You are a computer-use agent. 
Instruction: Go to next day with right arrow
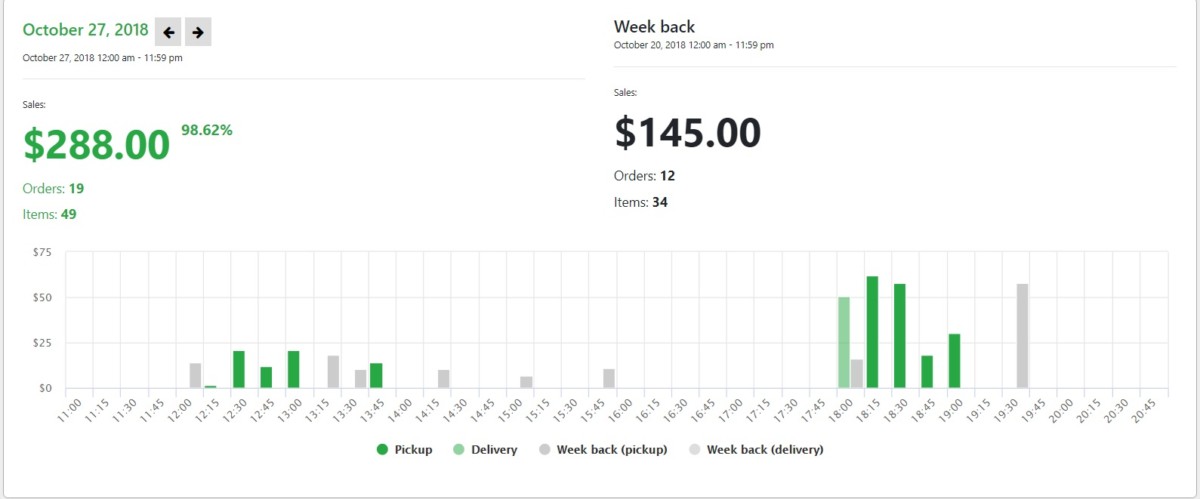point(198,32)
